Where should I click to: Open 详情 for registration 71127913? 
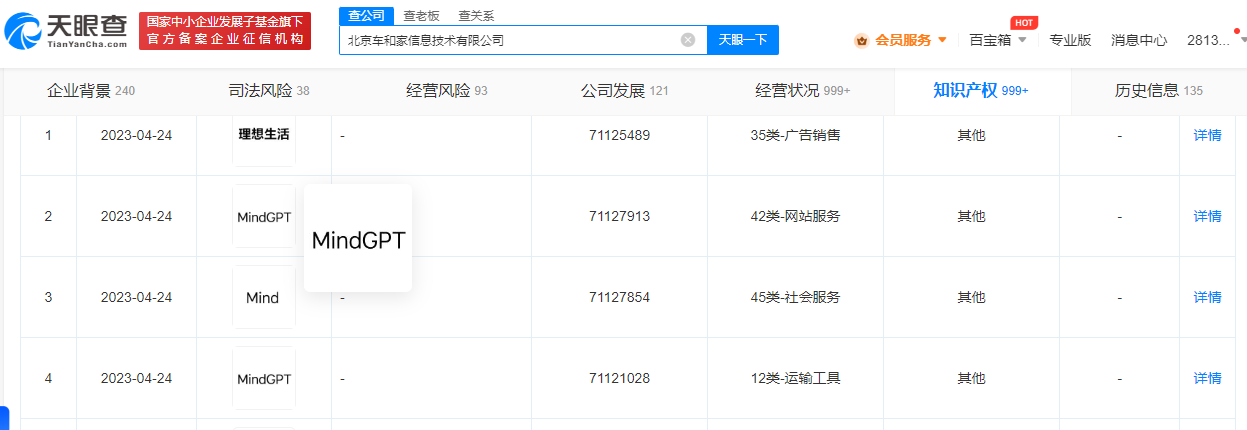click(1207, 216)
